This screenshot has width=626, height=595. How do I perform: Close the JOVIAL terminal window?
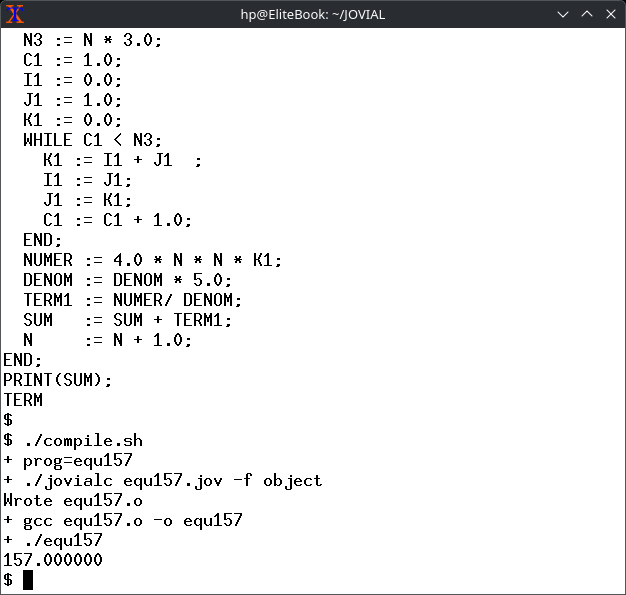pyautogui.click(x=611, y=14)
